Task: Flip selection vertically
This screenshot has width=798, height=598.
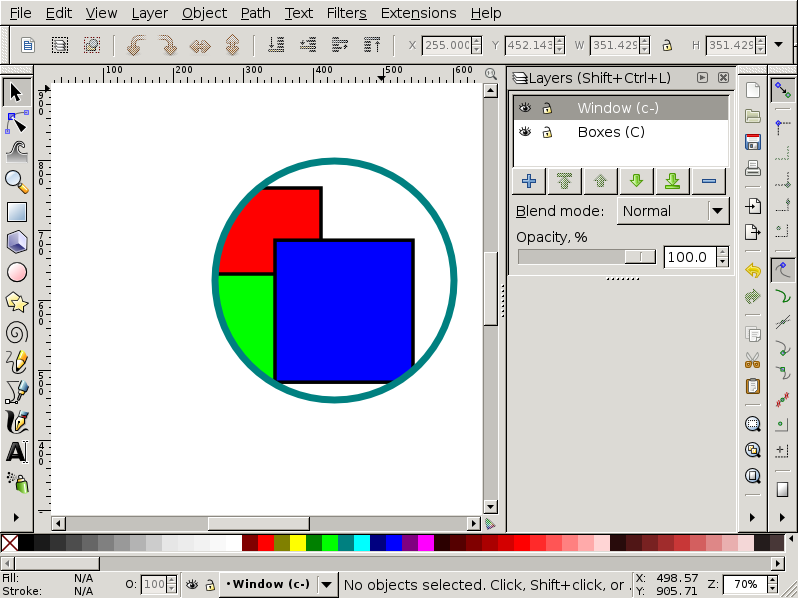Action: coord(232,45)
